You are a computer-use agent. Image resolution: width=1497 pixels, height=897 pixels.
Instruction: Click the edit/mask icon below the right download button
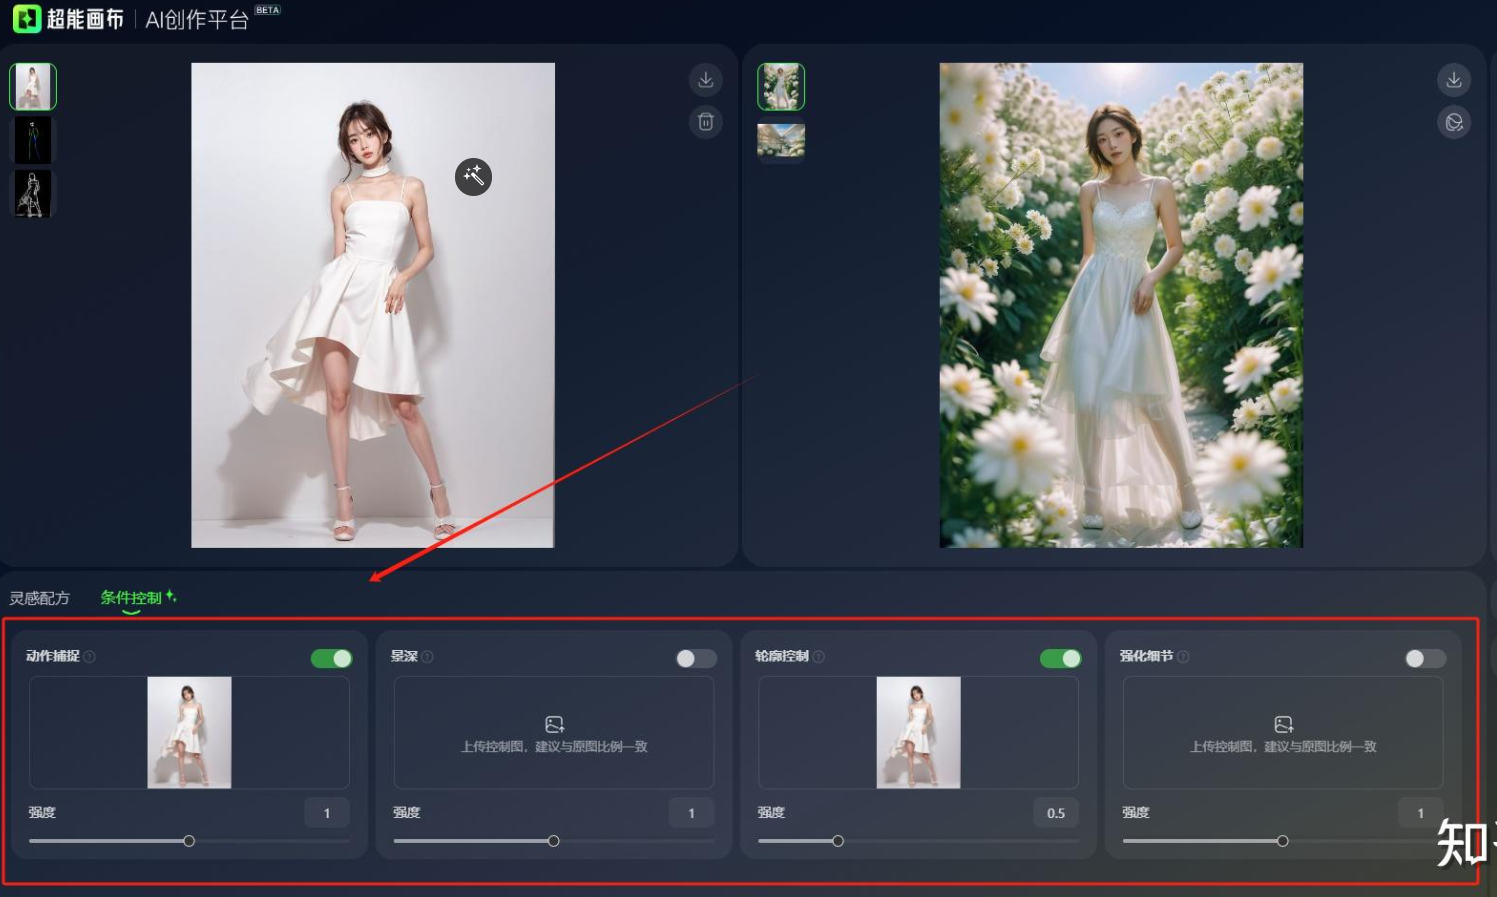[1454, 122]
